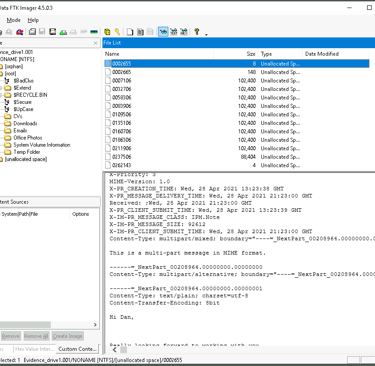Select the $Extend folder
This screenshot has height=366, width=375.
pyautogui.click(x=22, y=88)
